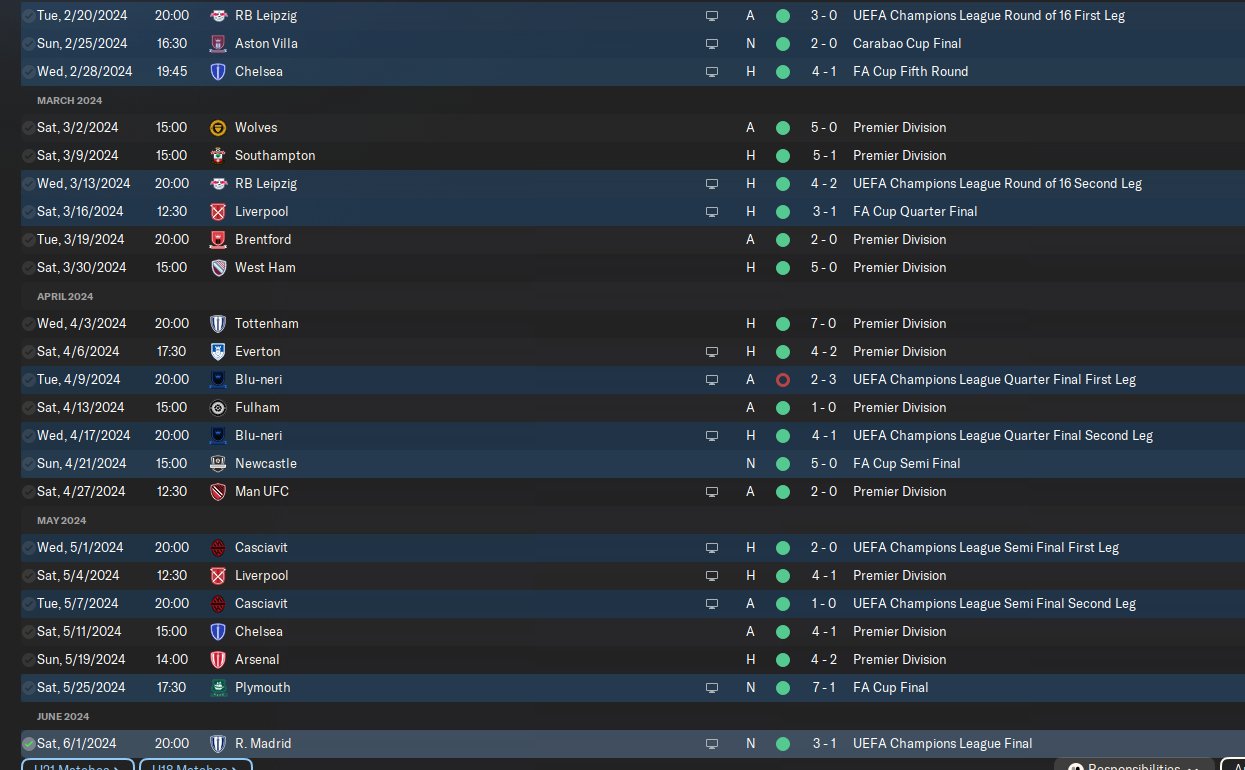Click the red loss indicator for Blu-neri away

782,380
